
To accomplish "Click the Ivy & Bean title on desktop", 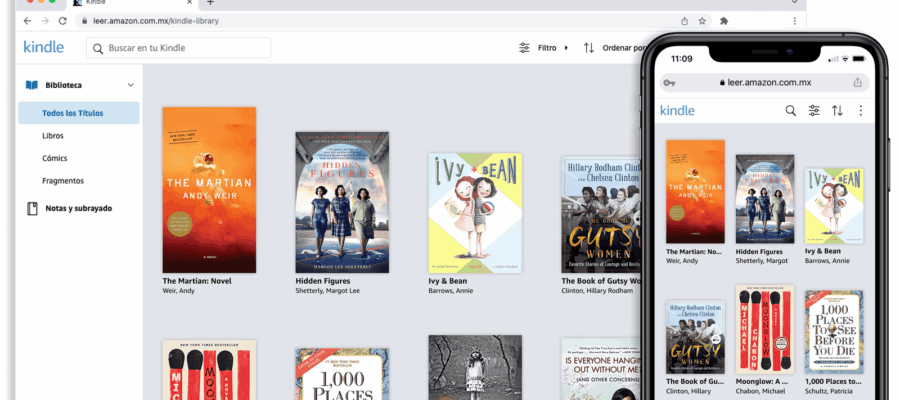I will pos(448,281).
